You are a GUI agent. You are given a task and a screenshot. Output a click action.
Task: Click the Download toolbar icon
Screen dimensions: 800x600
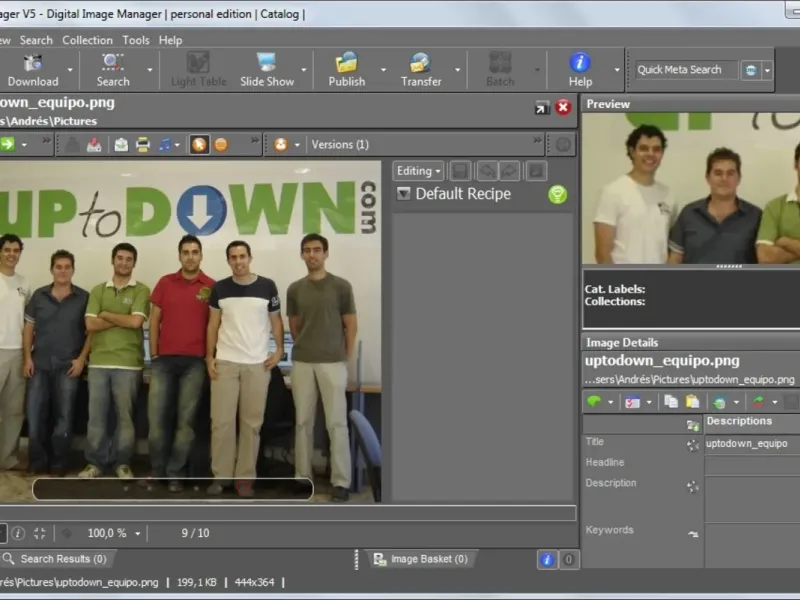coord(33,70)
